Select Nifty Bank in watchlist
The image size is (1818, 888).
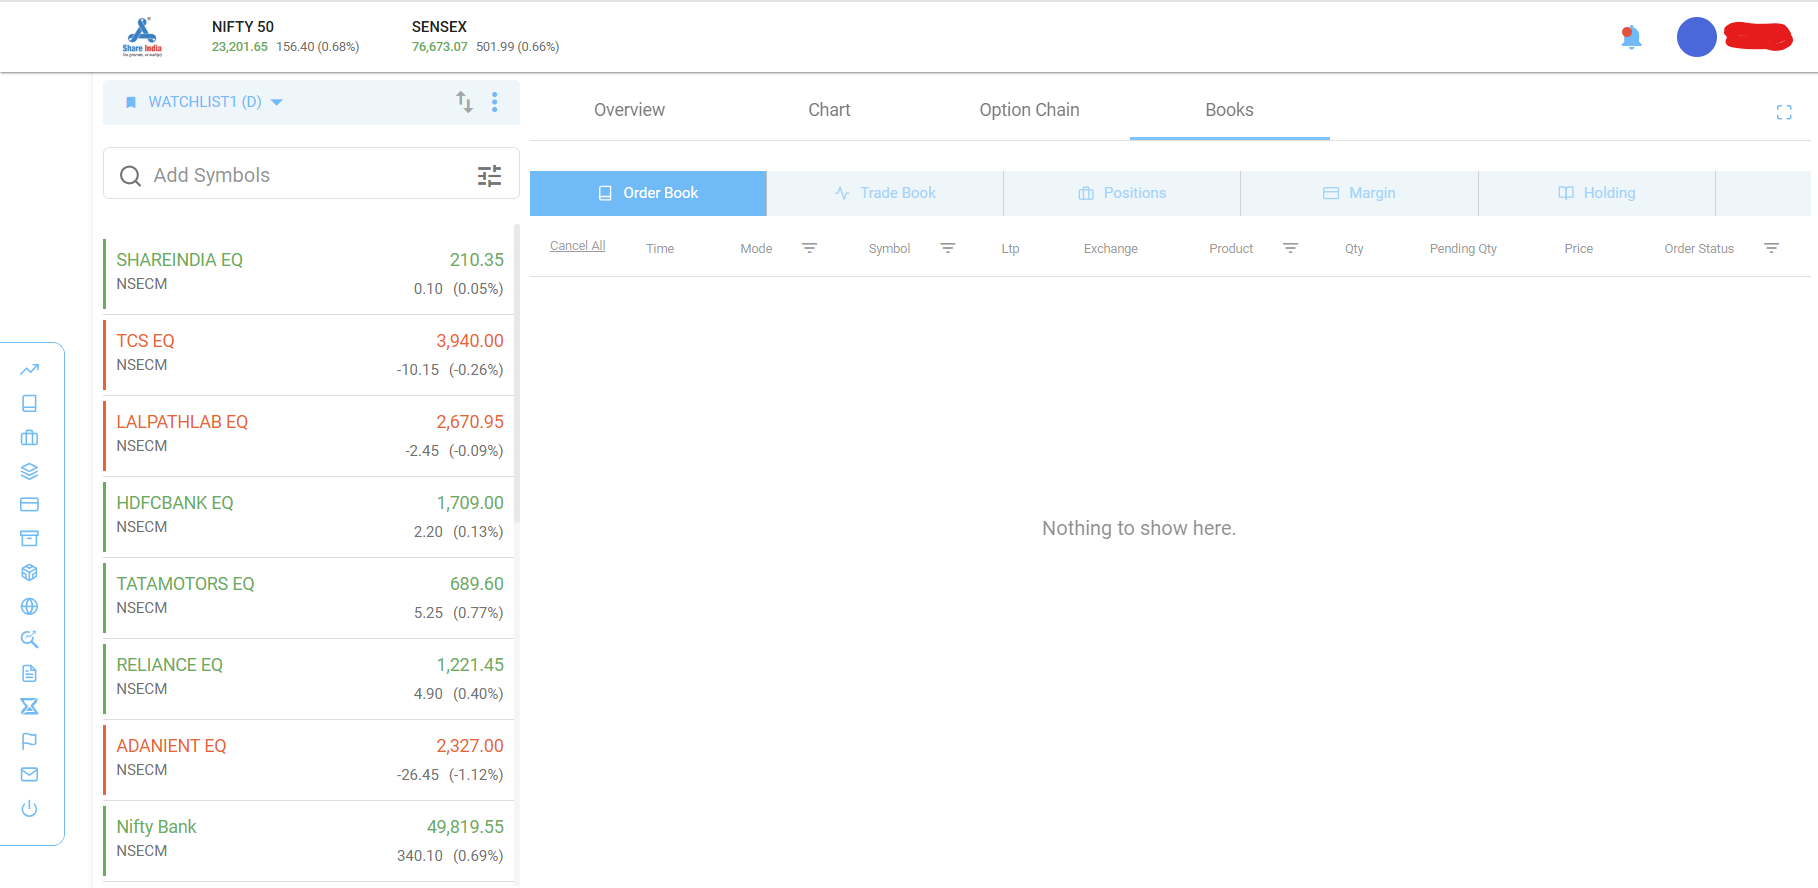(310, 841)
